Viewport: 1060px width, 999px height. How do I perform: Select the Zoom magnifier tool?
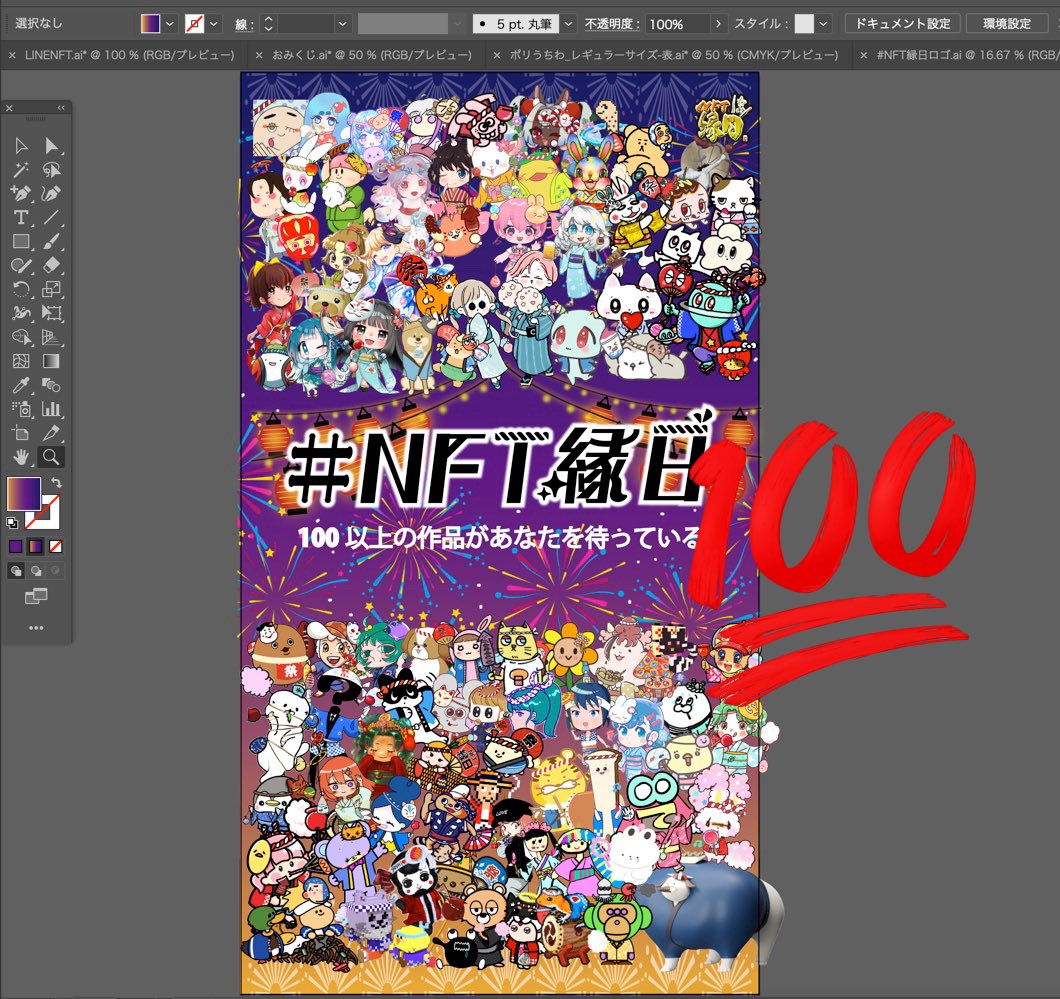pyautogui.click(x=51, y=457)
